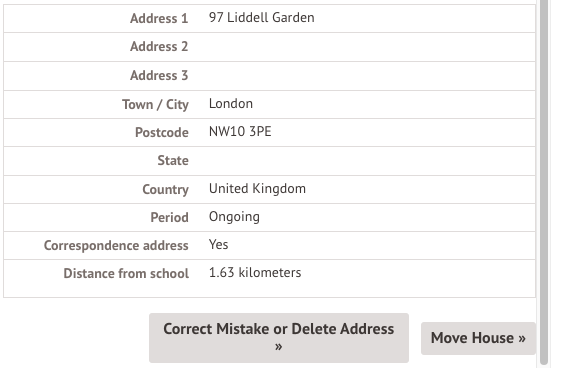Click the Country label
The width and height of the screenshot is (564, 375).
coord(165,189)
